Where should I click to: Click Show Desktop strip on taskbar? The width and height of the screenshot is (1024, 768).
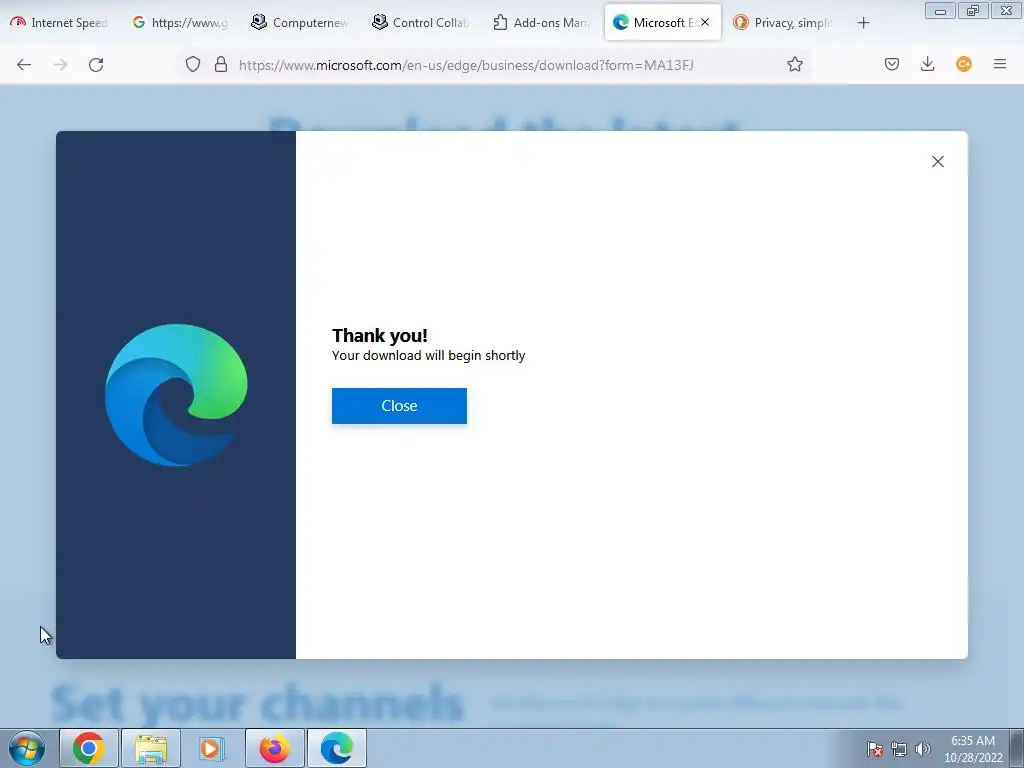(1017, 748)
